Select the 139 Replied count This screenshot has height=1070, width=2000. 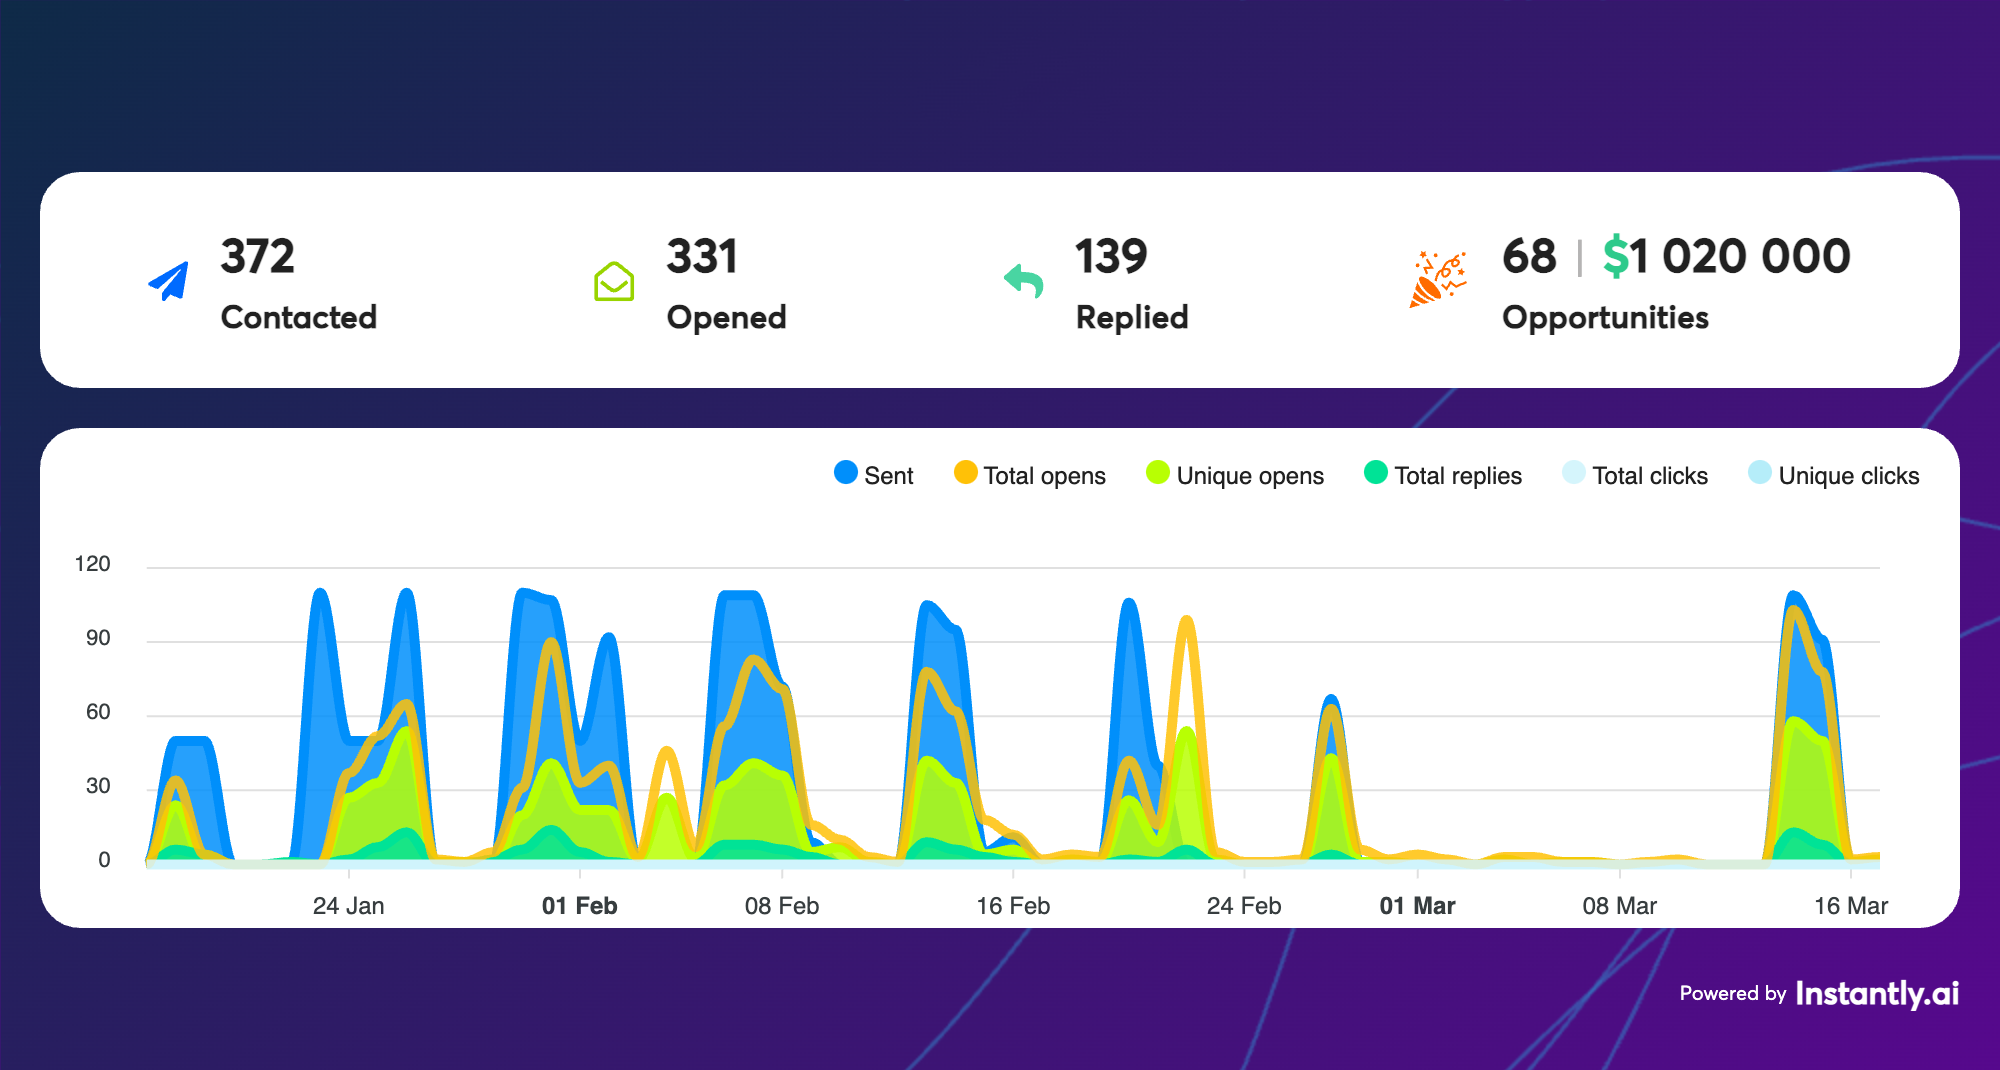pyautogui.click(x=1111, y=257)
